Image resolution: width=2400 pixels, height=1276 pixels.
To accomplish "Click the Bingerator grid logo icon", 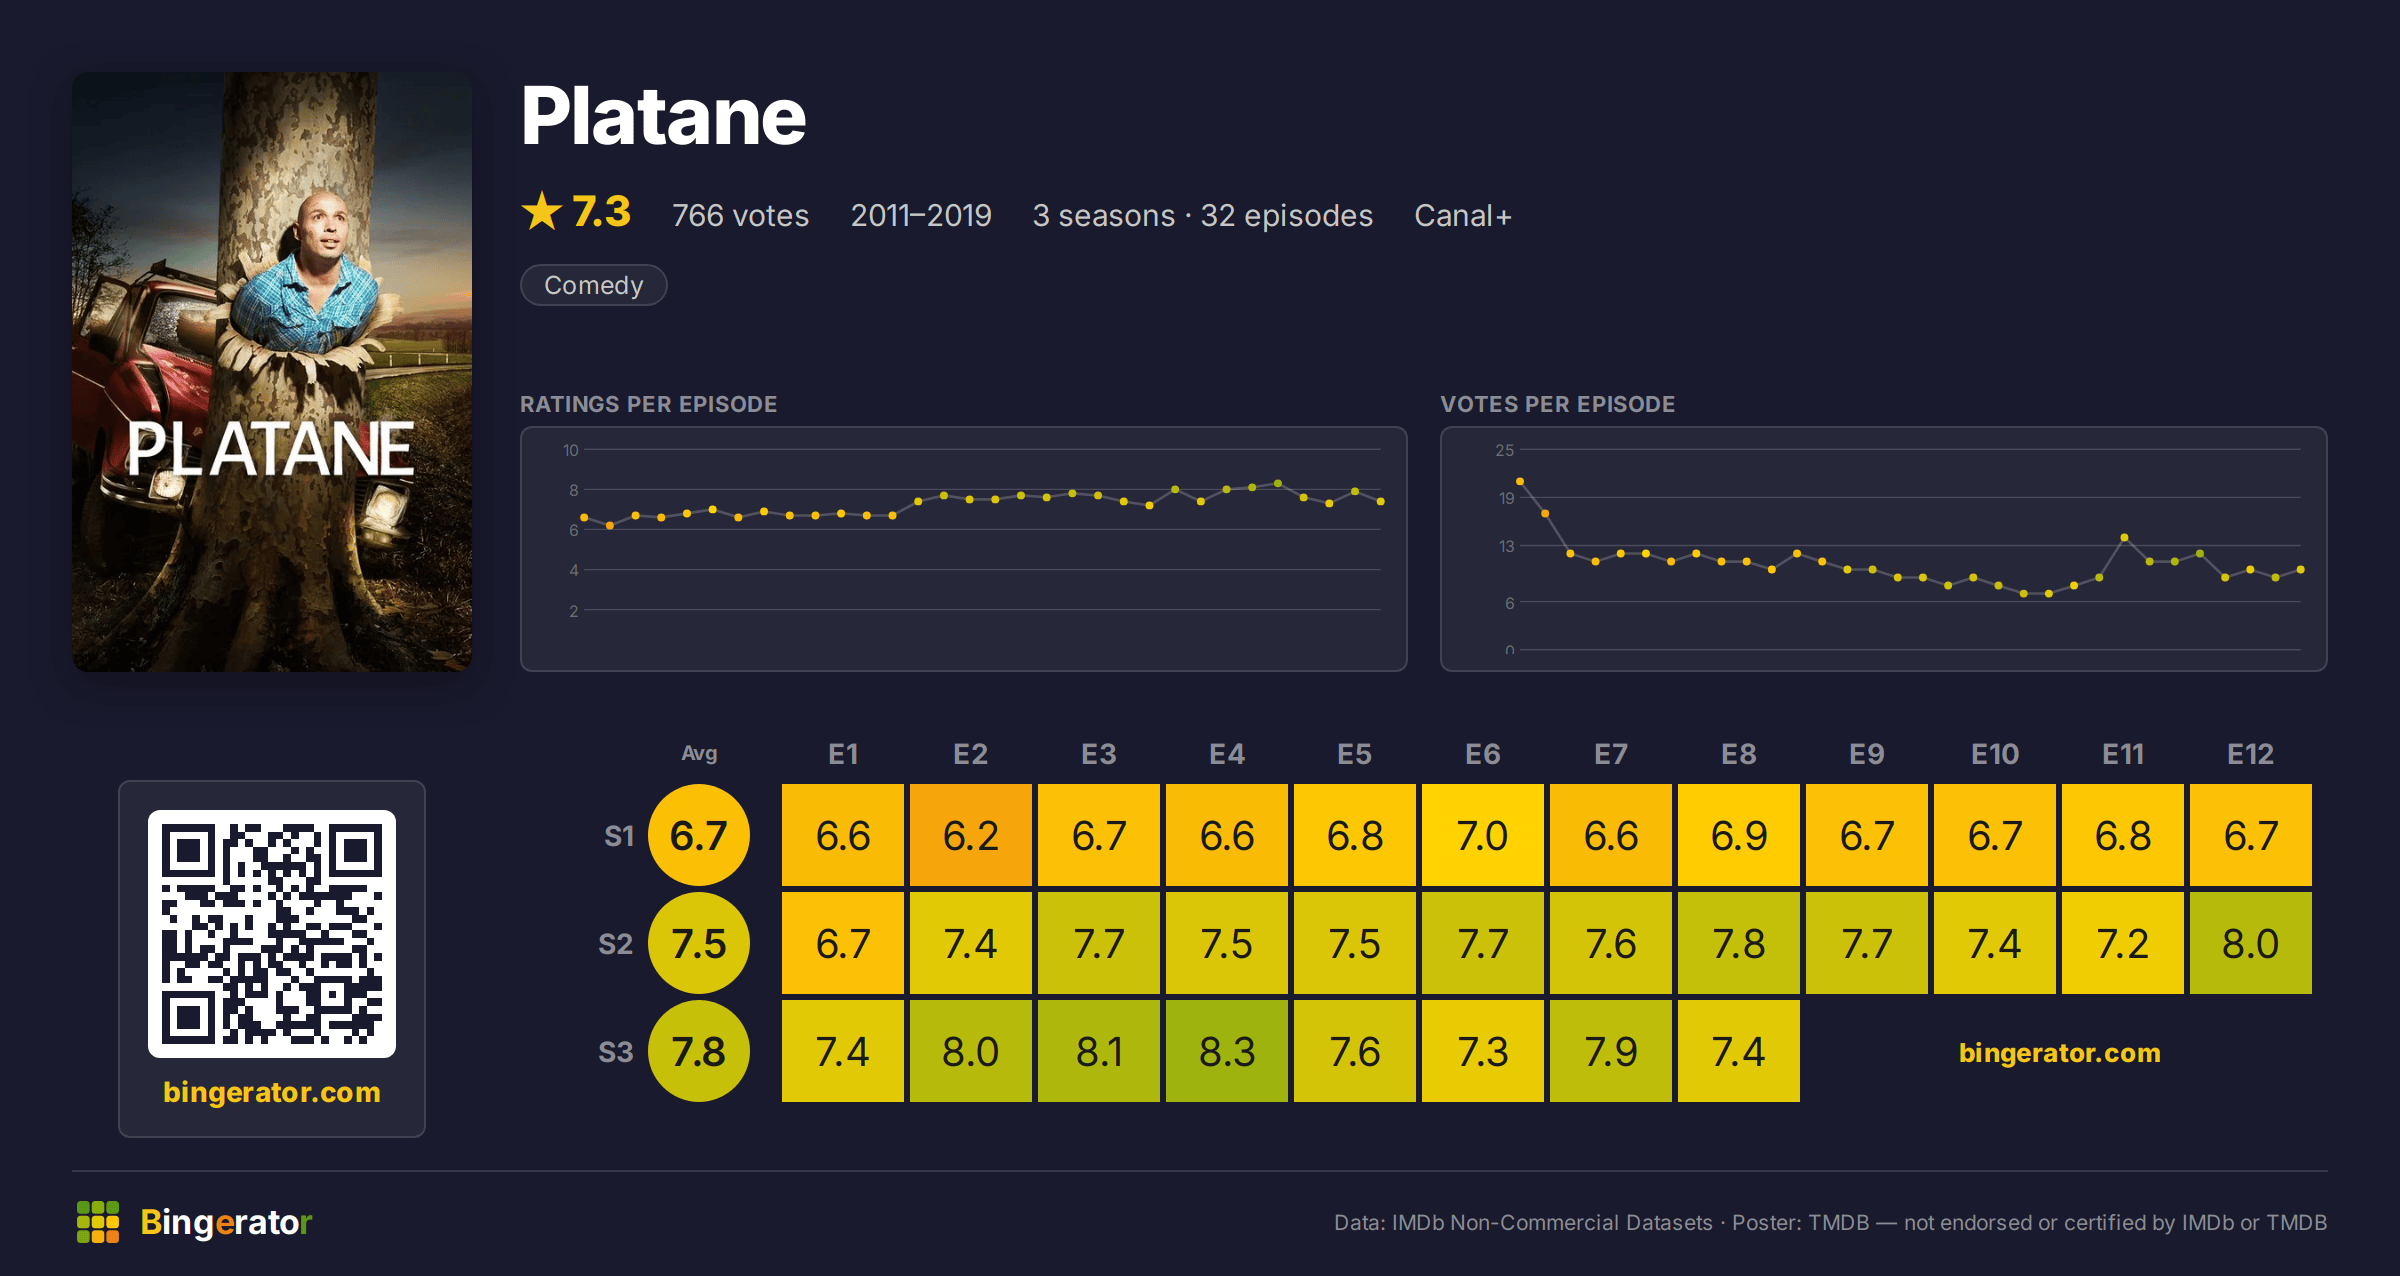I will click(98, 1222).
